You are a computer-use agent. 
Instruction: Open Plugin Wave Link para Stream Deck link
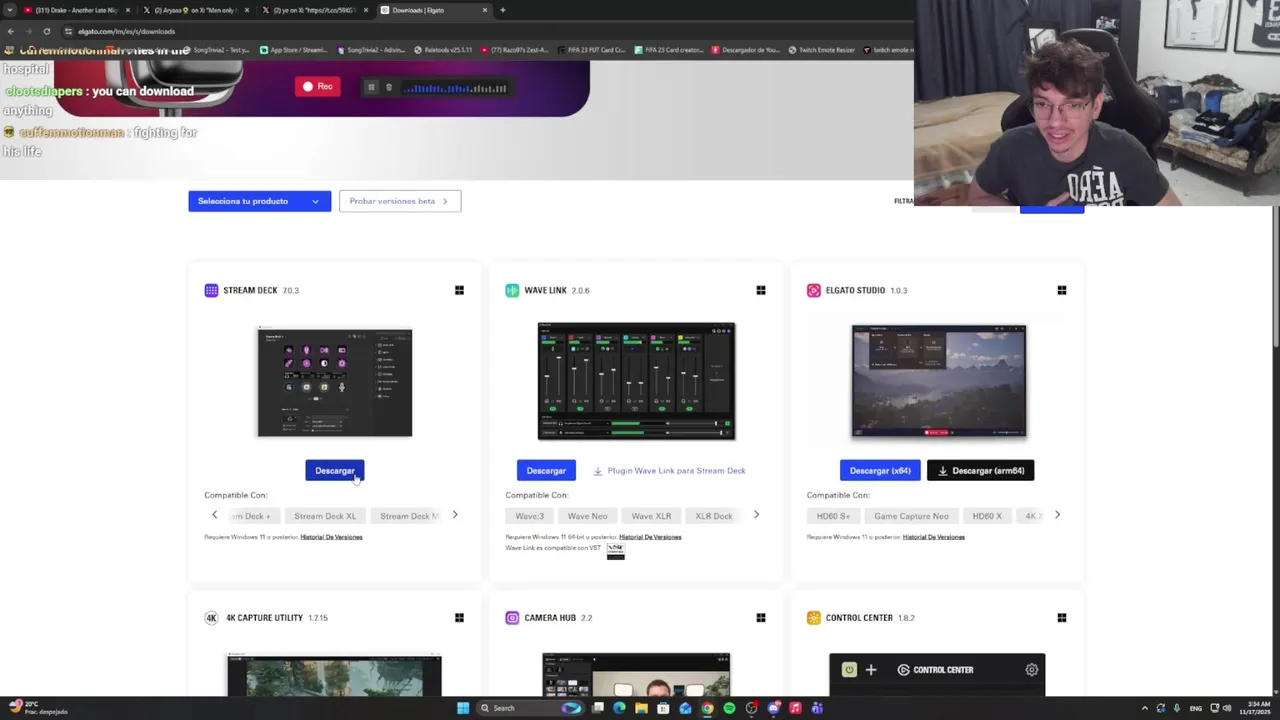coord(669,470)
